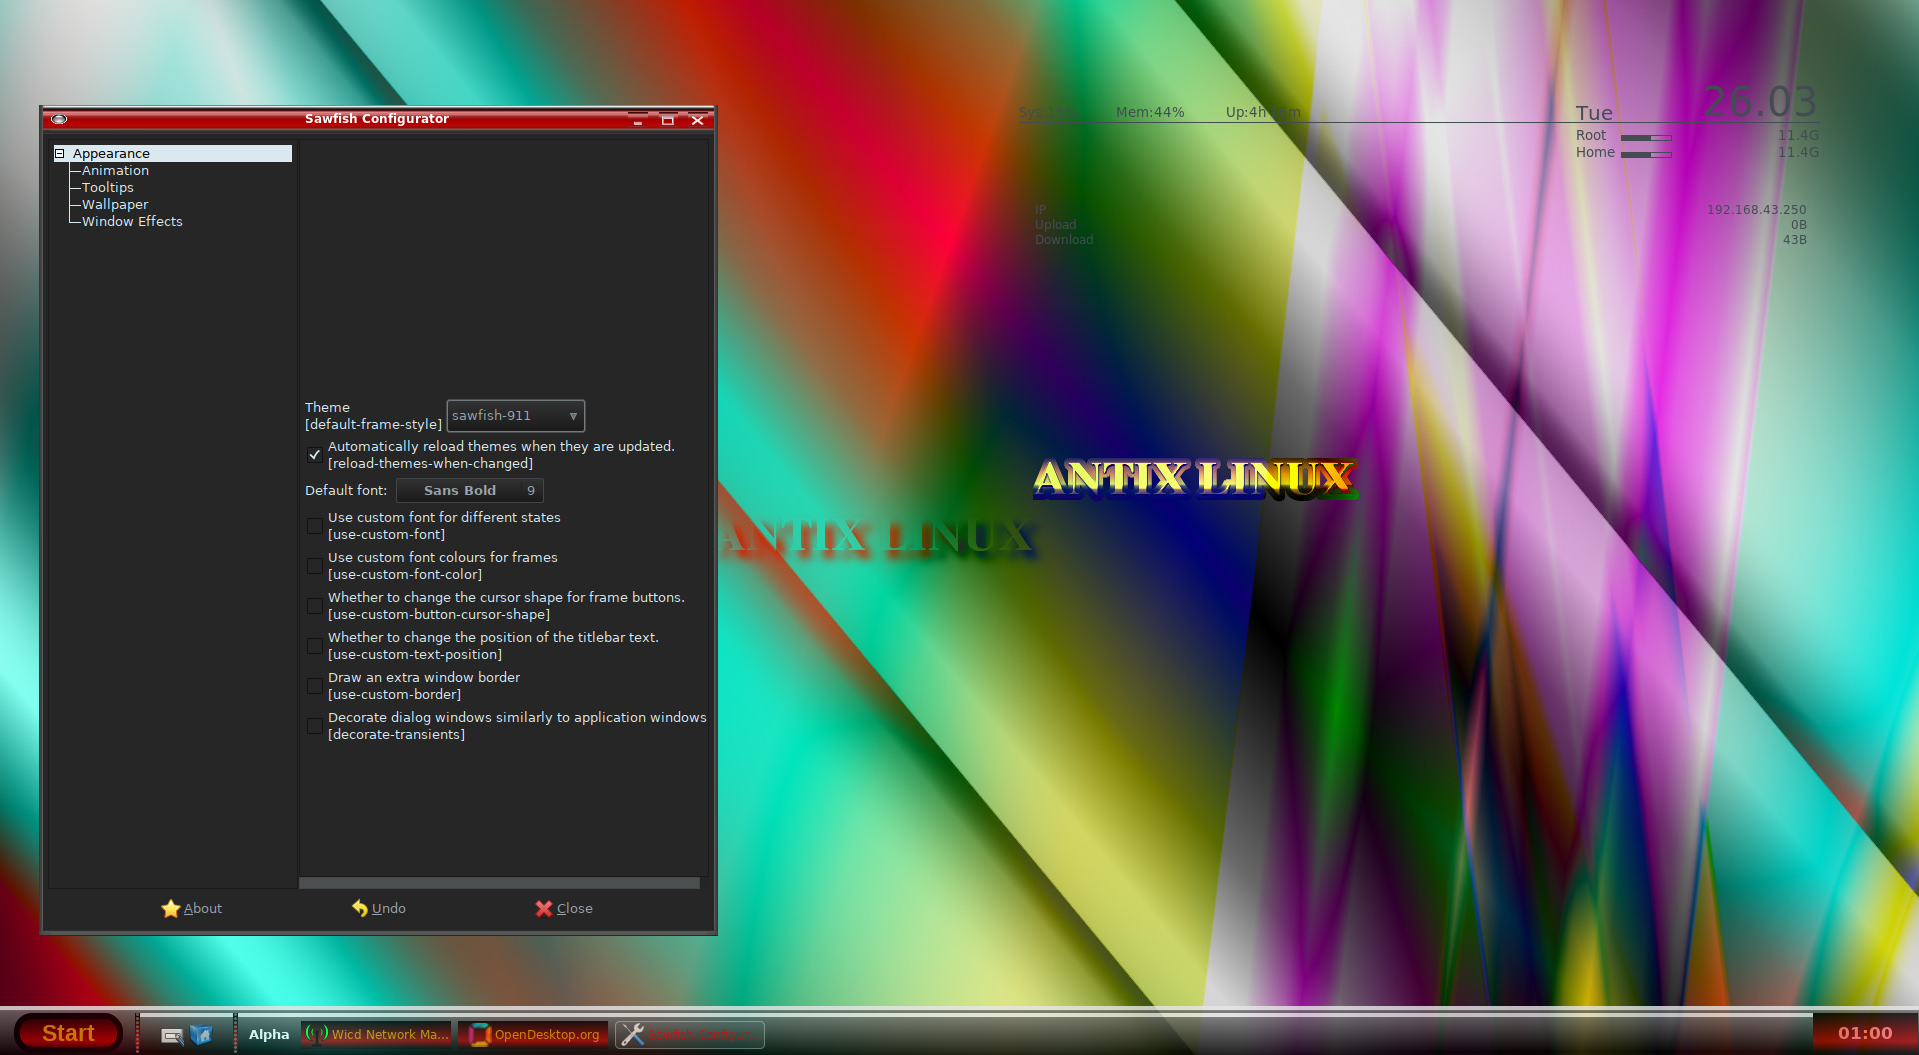1919x1055 pixels.
Task: Switch to OpenDesktop.org in taskbar
Action: 534,1034
